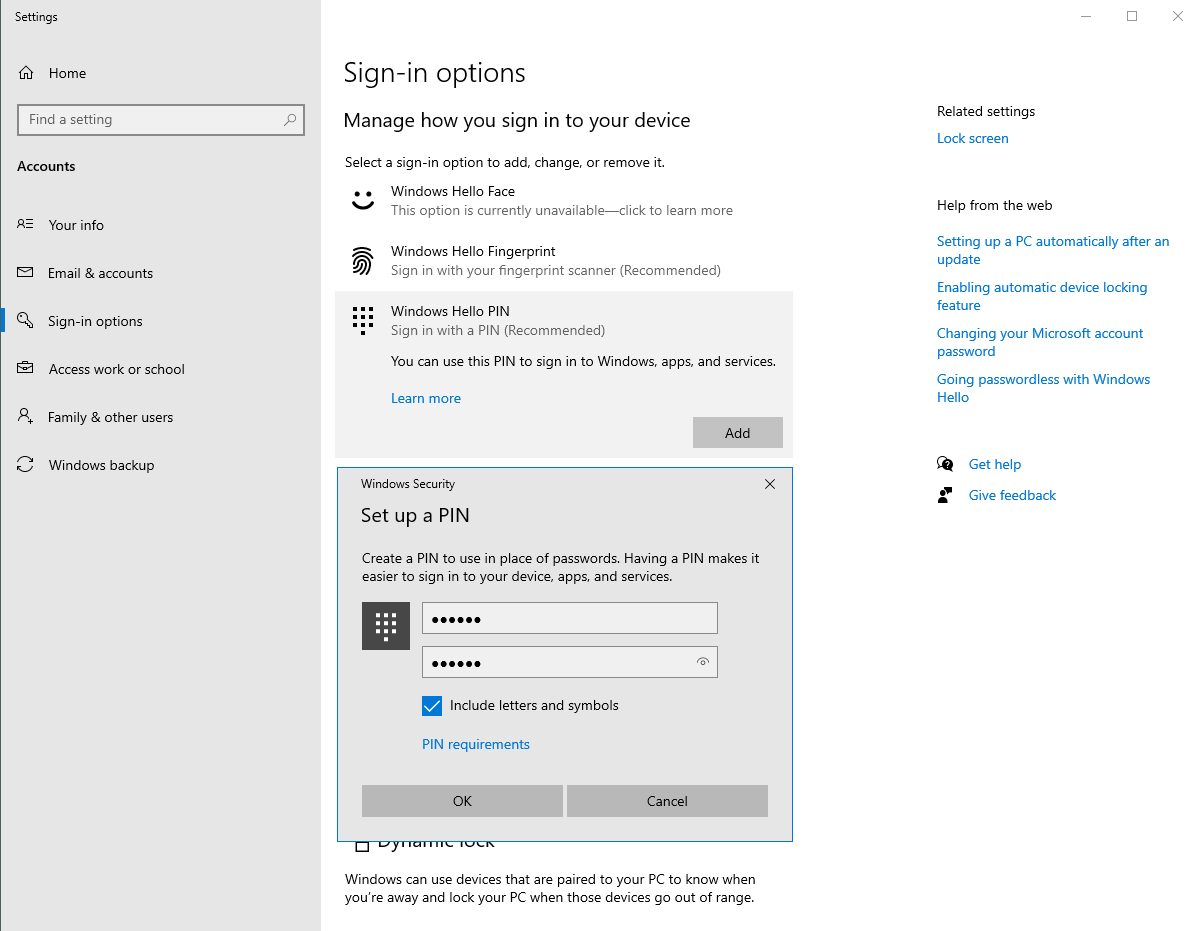Go to Email & accounts
Viewport: 1200px width, 931px height.
pos(100,273)
